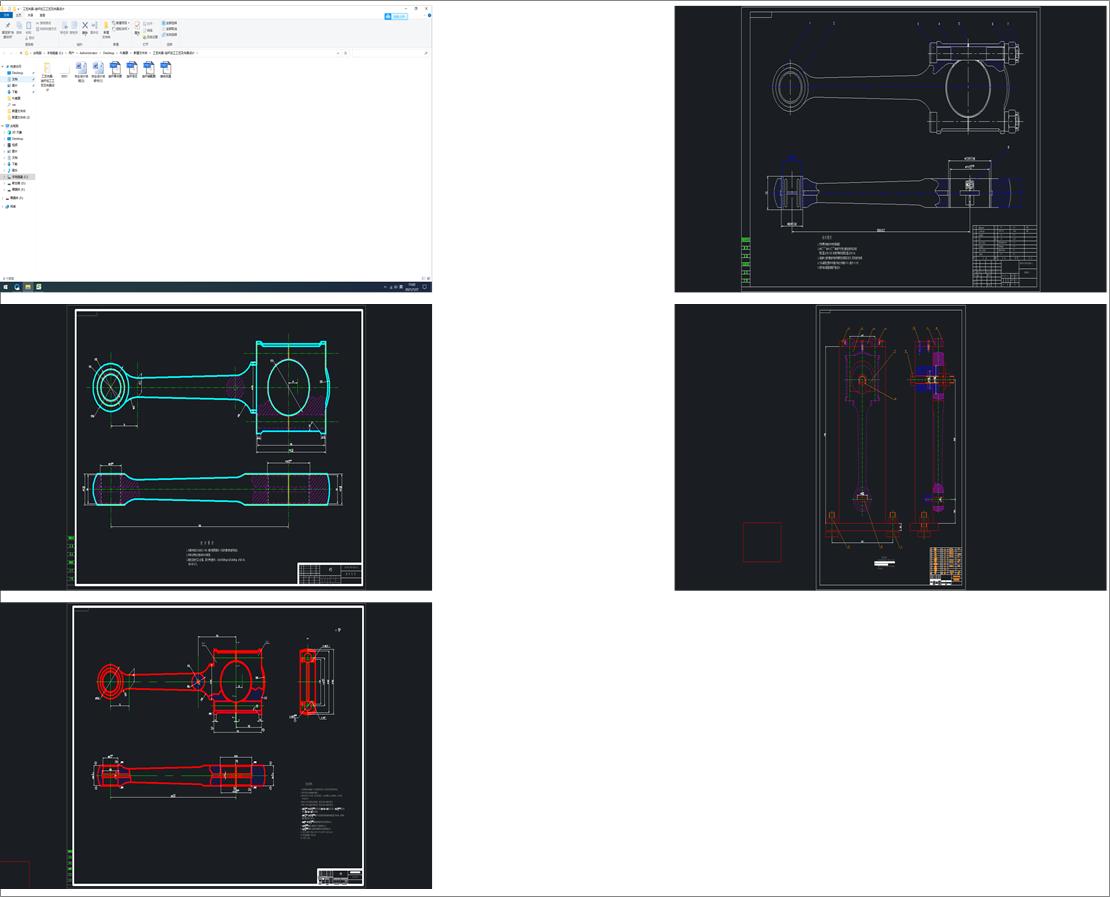Screen dimensions: 1110x897
Task: Select Desktop under Quick Access
Action: coord(17,73)
